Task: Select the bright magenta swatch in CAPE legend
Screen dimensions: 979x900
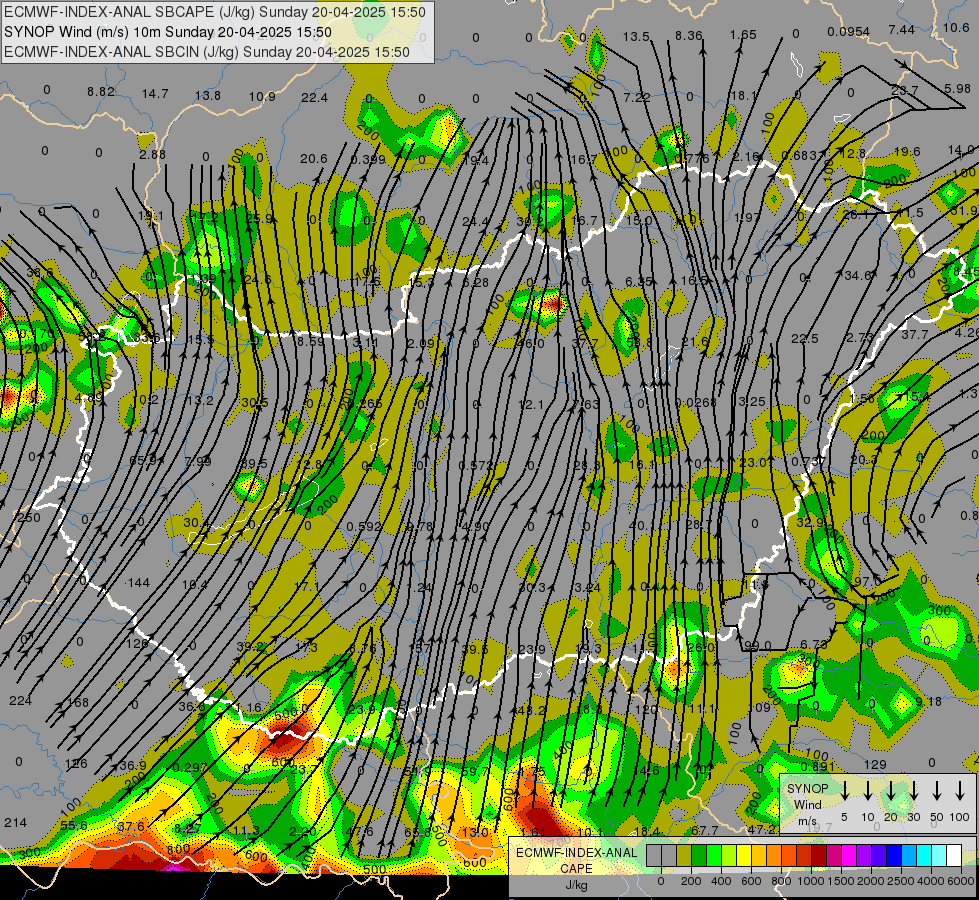Action: point(849,855)
